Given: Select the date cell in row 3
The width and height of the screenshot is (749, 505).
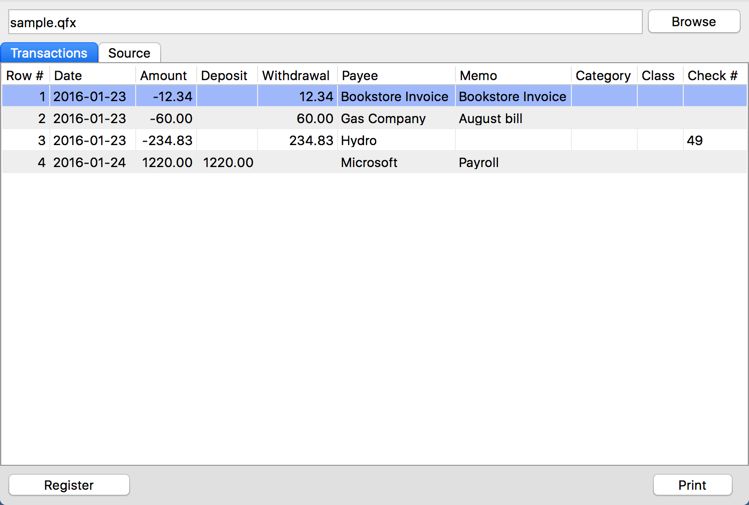Looking at the screenshot, I should click(92, 140).
